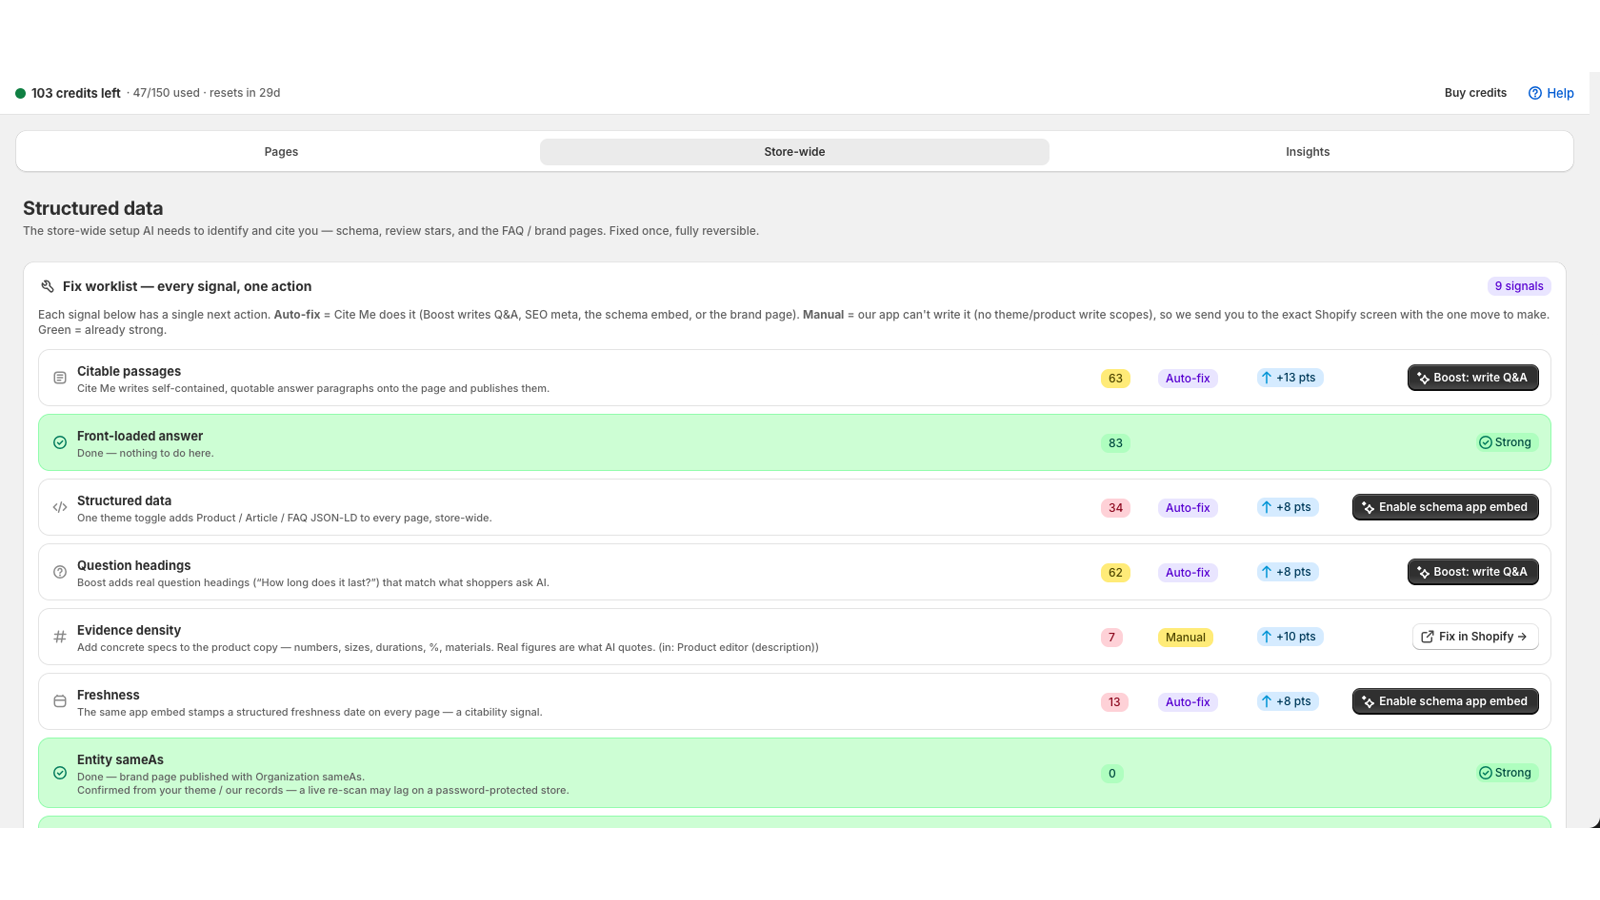The width and height of the screenshot is (1600, 900).
Task: Click score 0 on Entity sameAs
Action: coord(1112,773)
